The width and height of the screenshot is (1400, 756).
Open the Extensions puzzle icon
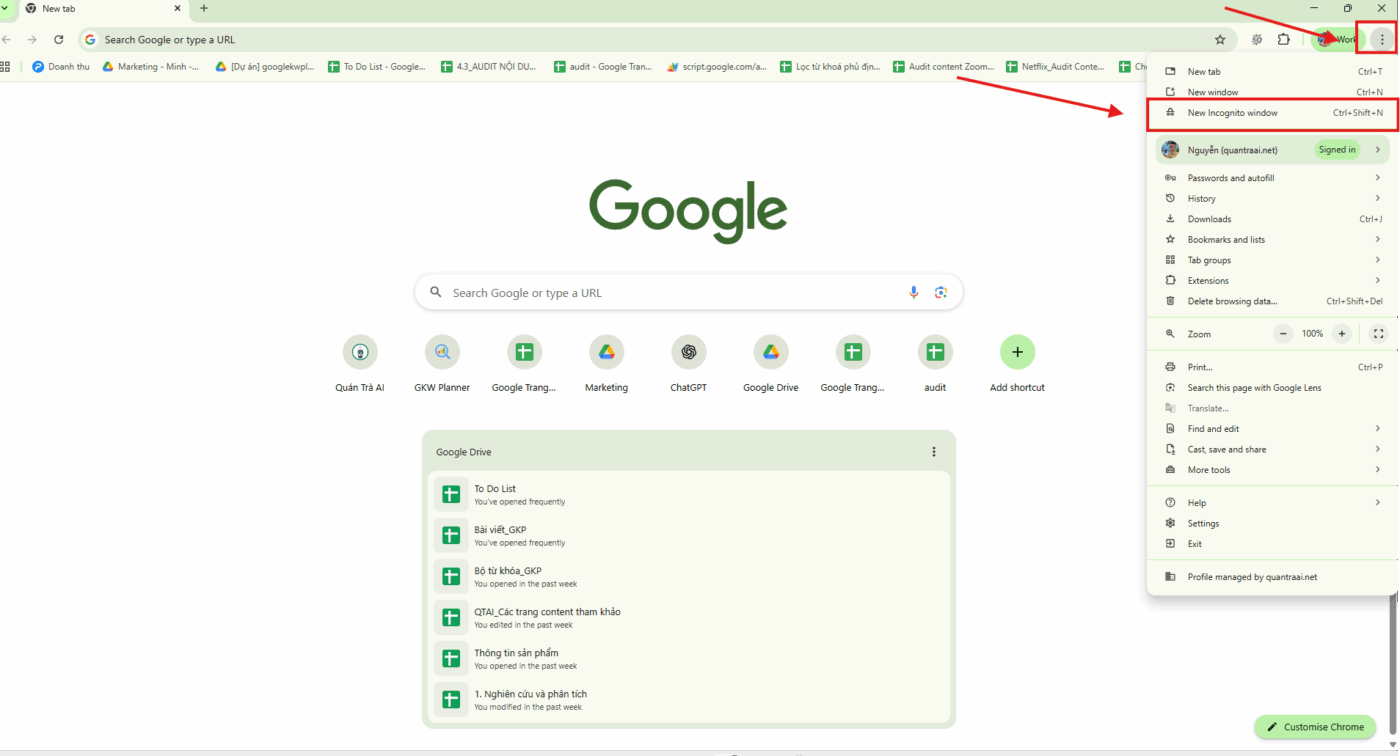[1283, 39]
